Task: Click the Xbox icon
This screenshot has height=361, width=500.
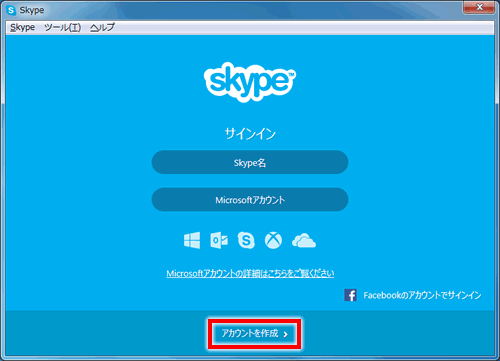Action: 273,240
